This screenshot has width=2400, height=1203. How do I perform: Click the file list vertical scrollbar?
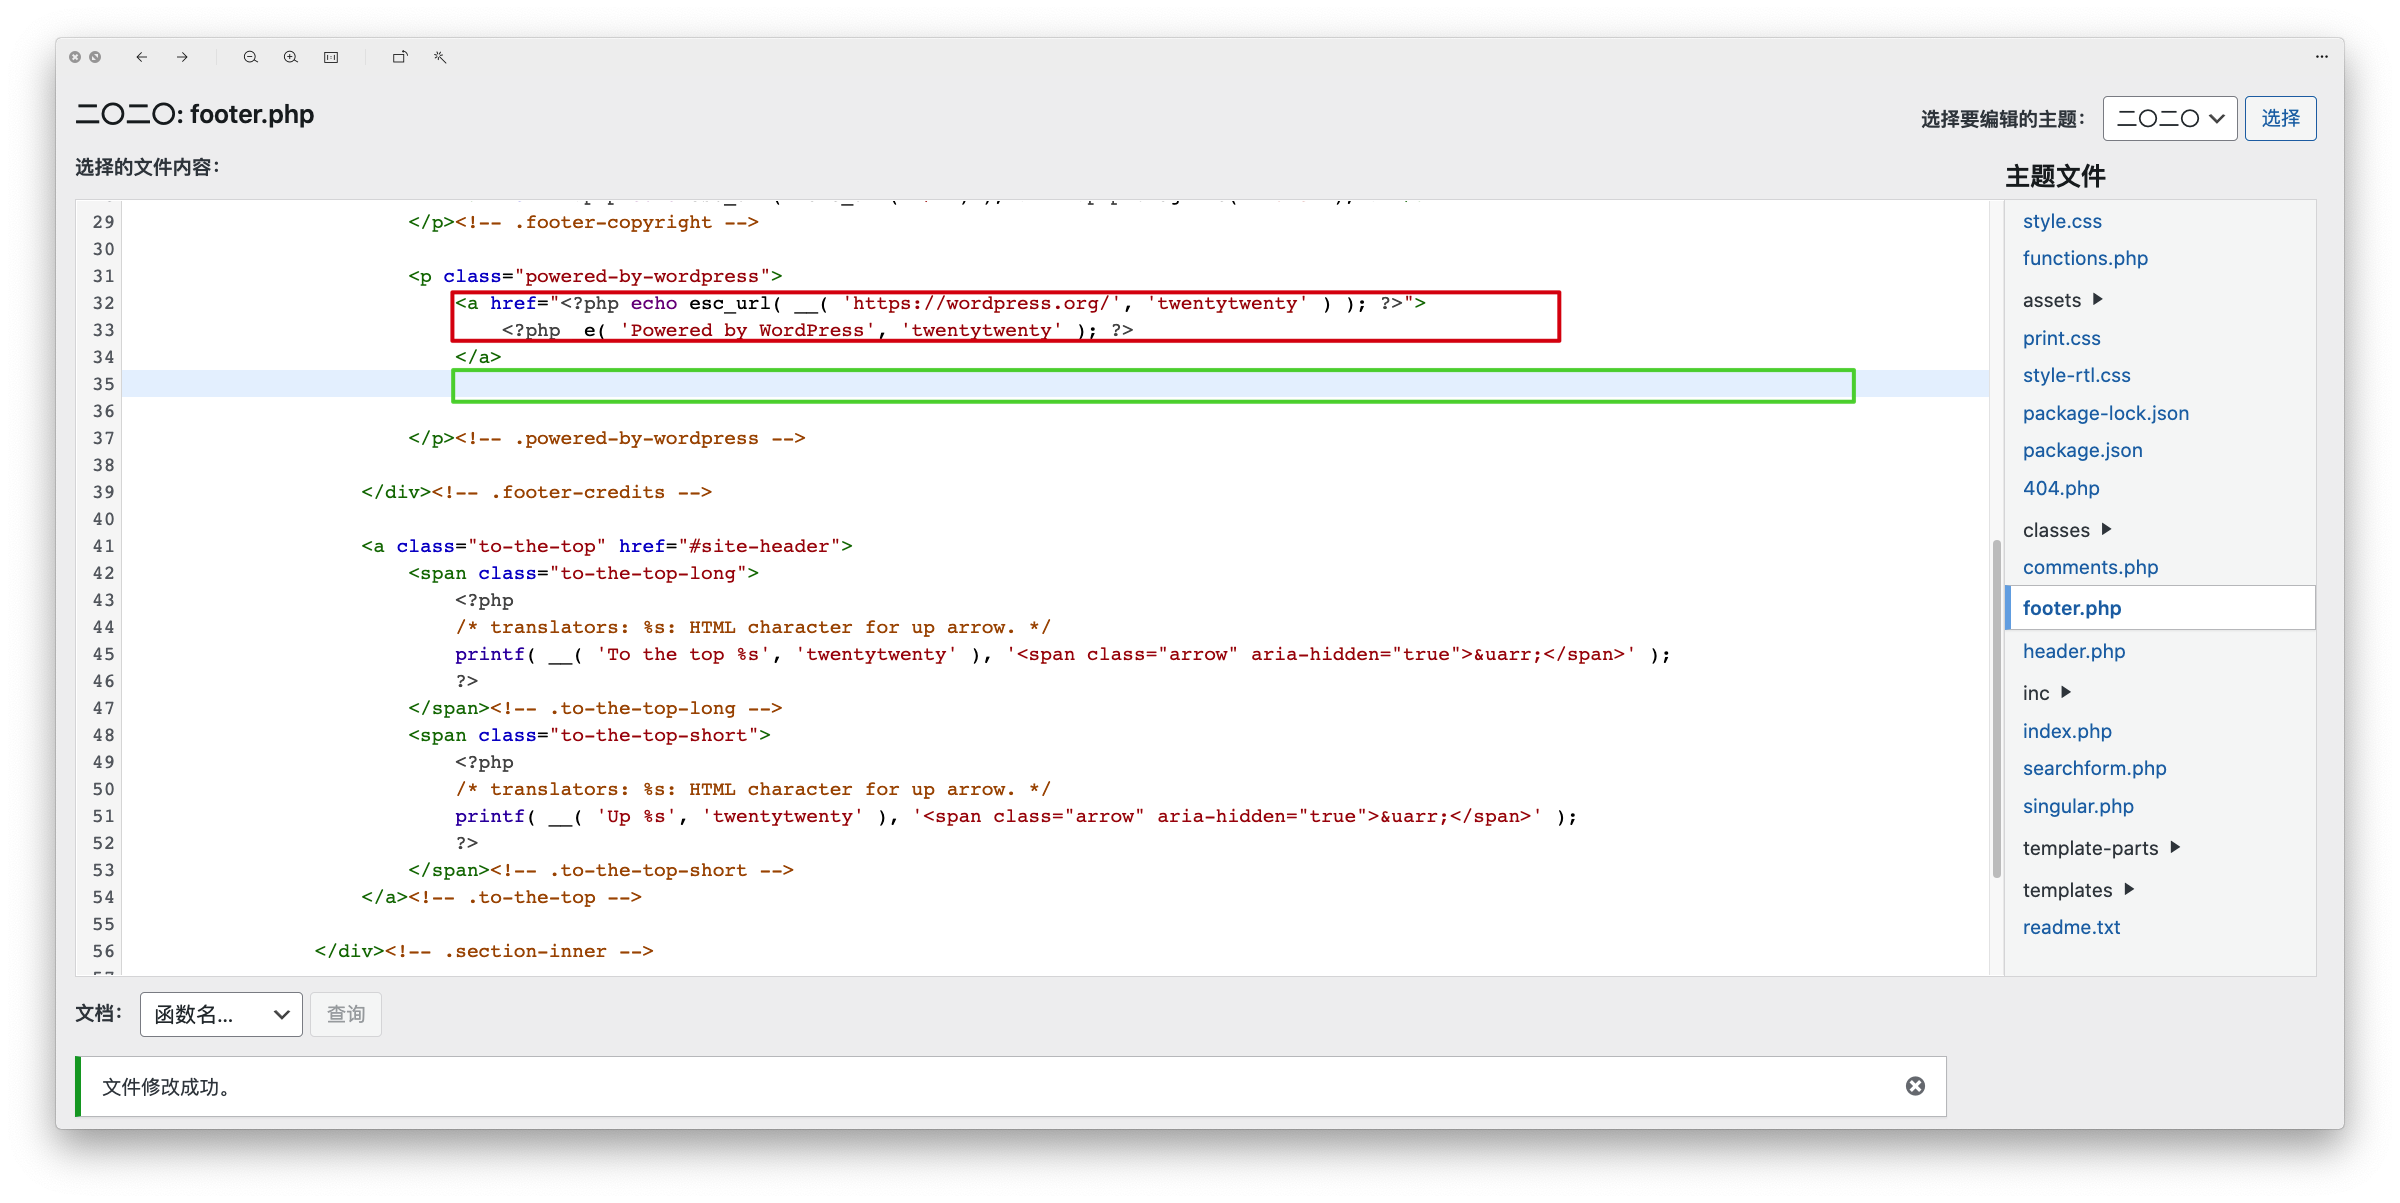(1996, 708)
